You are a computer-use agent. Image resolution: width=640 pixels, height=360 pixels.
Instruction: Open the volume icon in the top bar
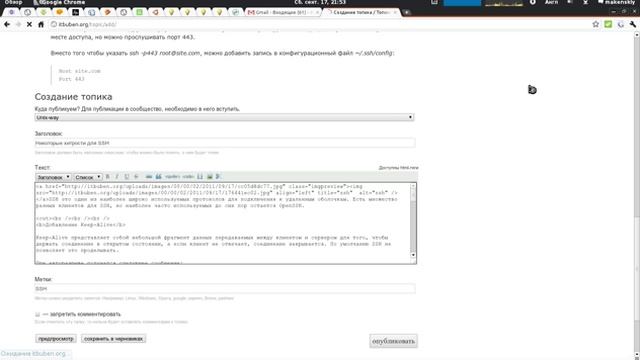pyautogui.click(x=570, y=2)
